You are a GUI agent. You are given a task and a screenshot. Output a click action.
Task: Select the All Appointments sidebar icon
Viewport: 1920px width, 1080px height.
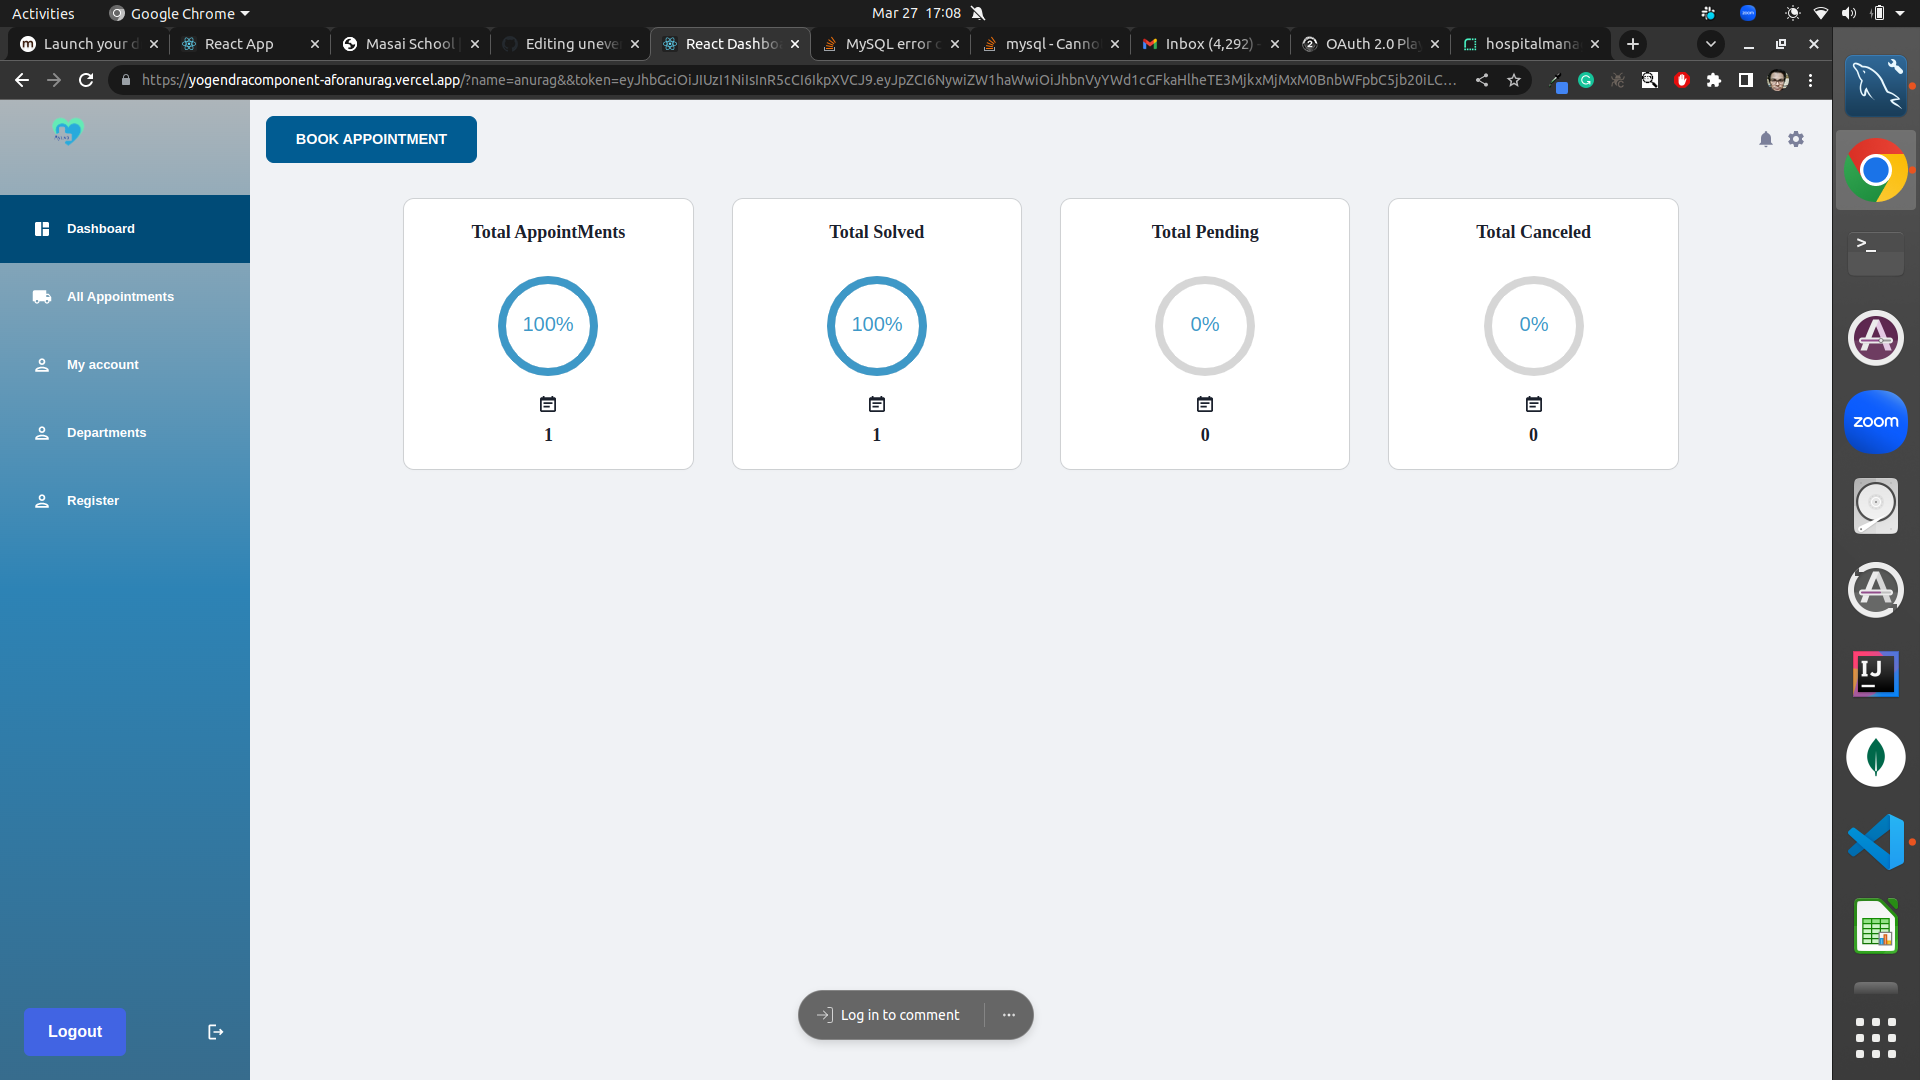[x=41, y=296]
